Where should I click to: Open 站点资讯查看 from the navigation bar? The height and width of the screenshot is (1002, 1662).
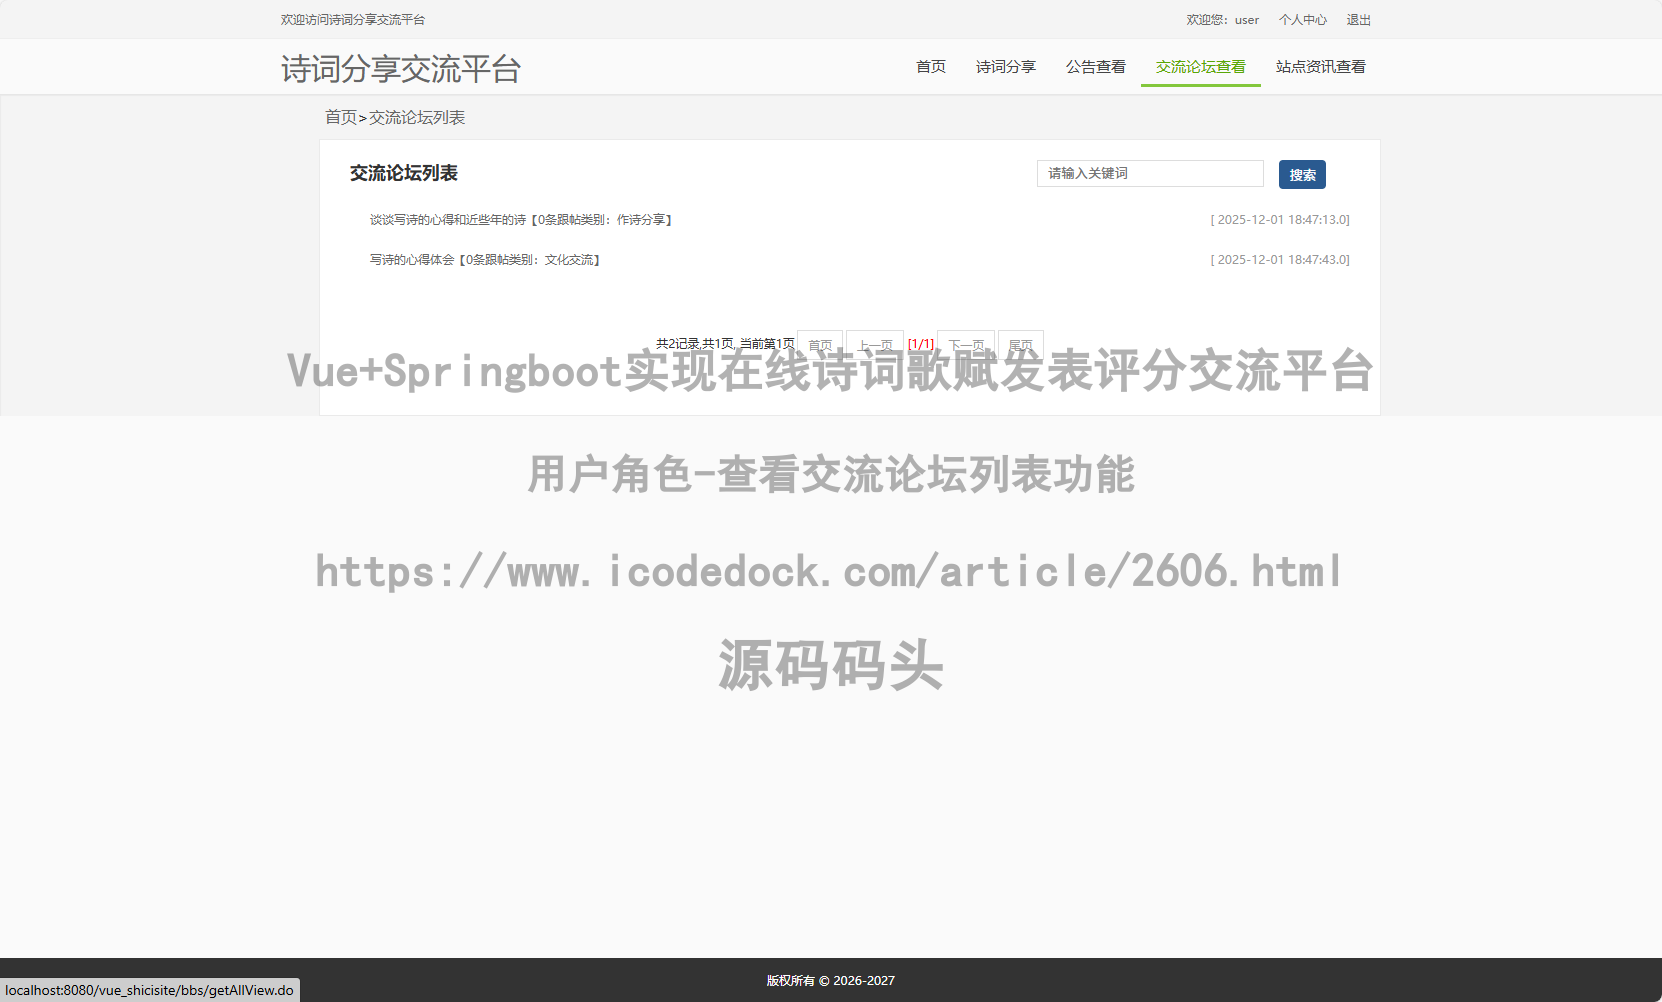1320,67
